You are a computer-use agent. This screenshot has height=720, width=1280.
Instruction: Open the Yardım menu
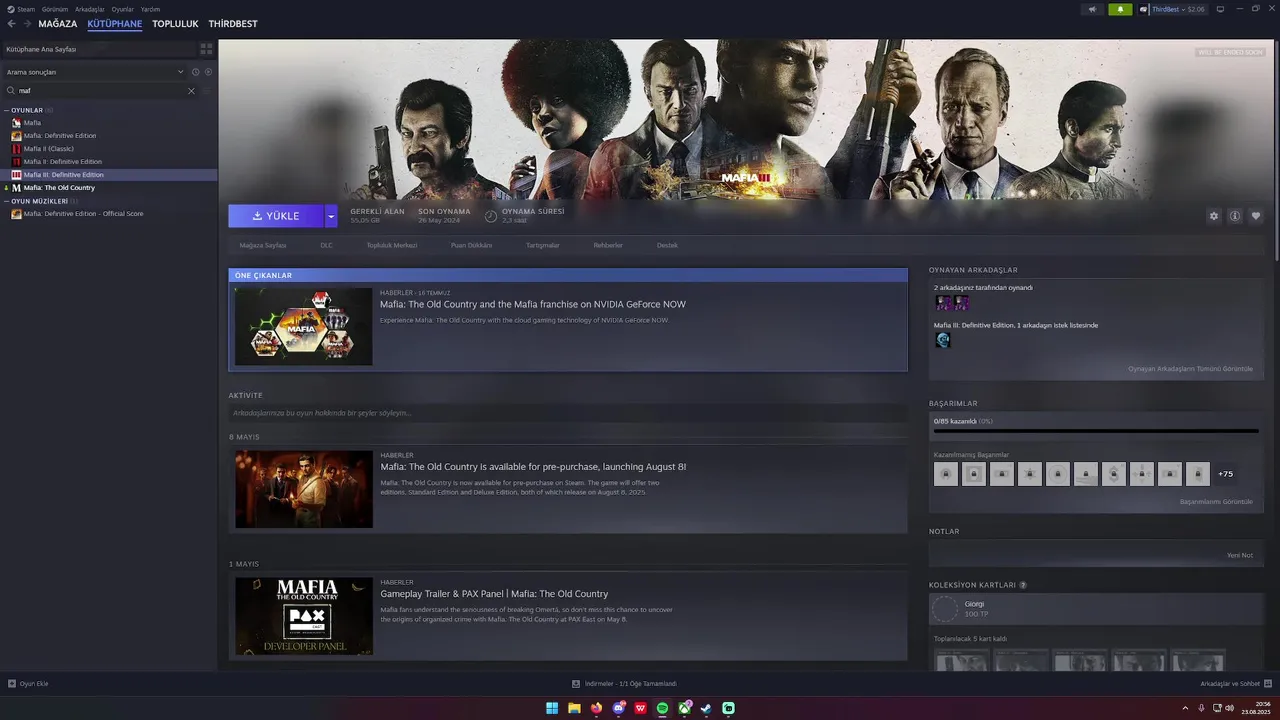click(150, 9)
